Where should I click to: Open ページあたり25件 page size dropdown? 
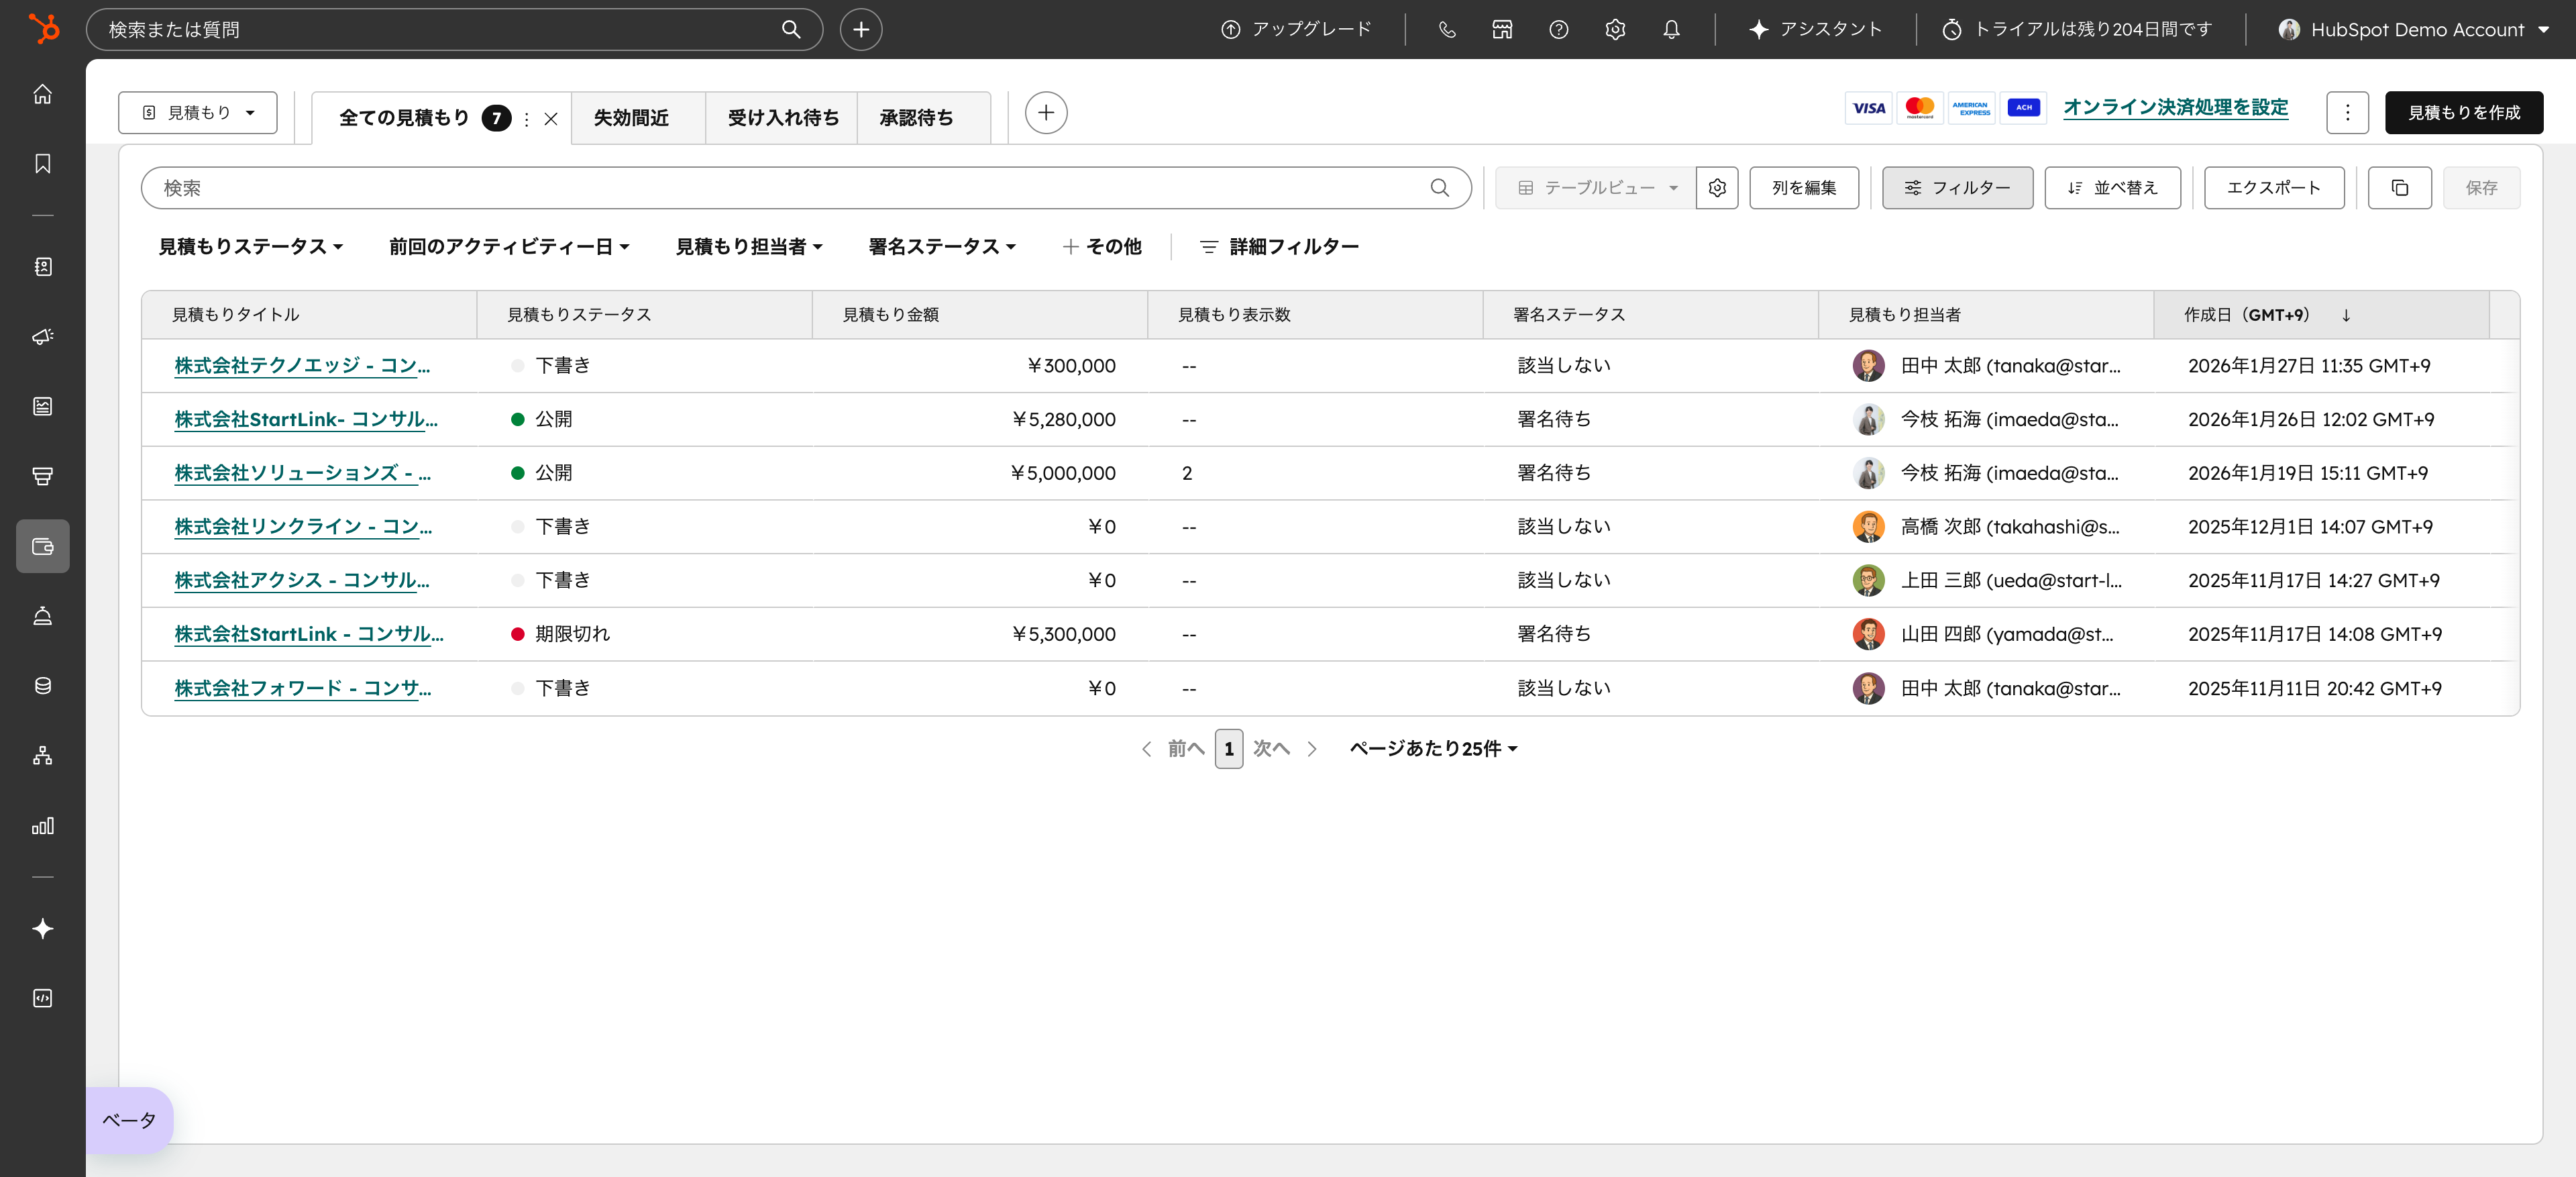coord(1432,749)
